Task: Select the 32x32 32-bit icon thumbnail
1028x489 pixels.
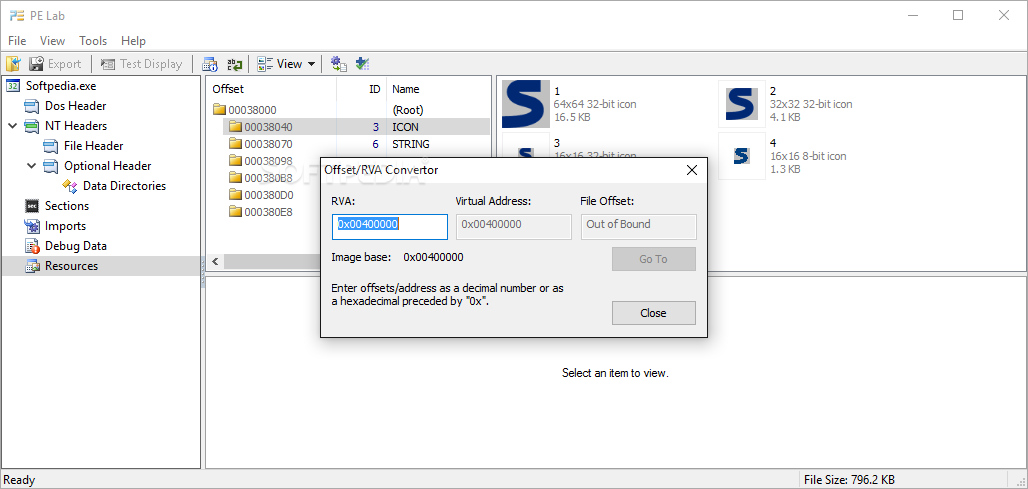Action: [742, 104]
